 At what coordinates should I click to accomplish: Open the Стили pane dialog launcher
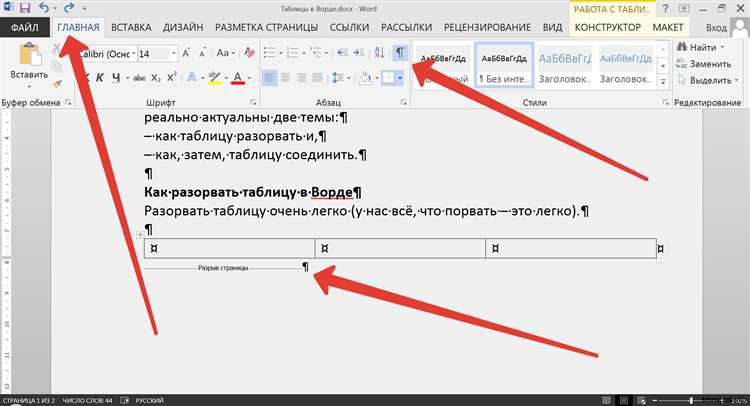point(665,102)
